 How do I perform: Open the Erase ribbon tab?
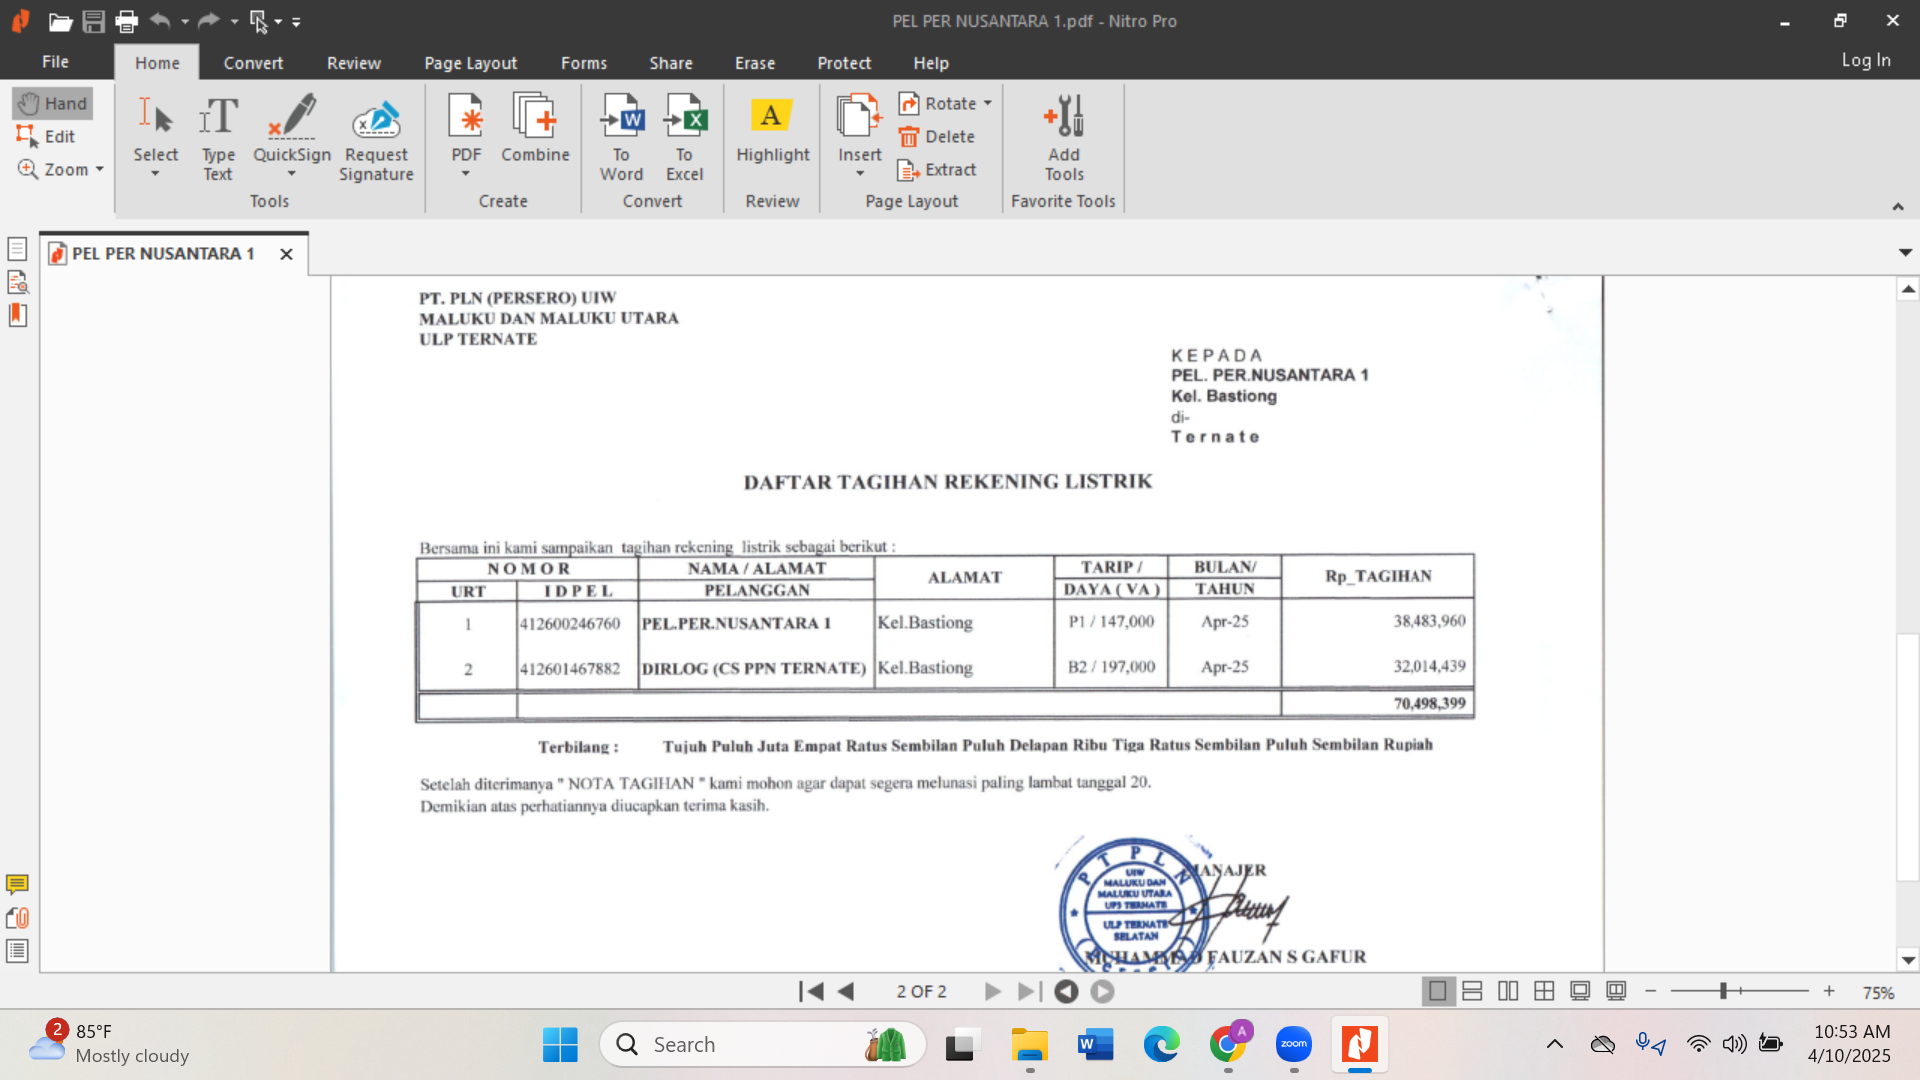755,62
